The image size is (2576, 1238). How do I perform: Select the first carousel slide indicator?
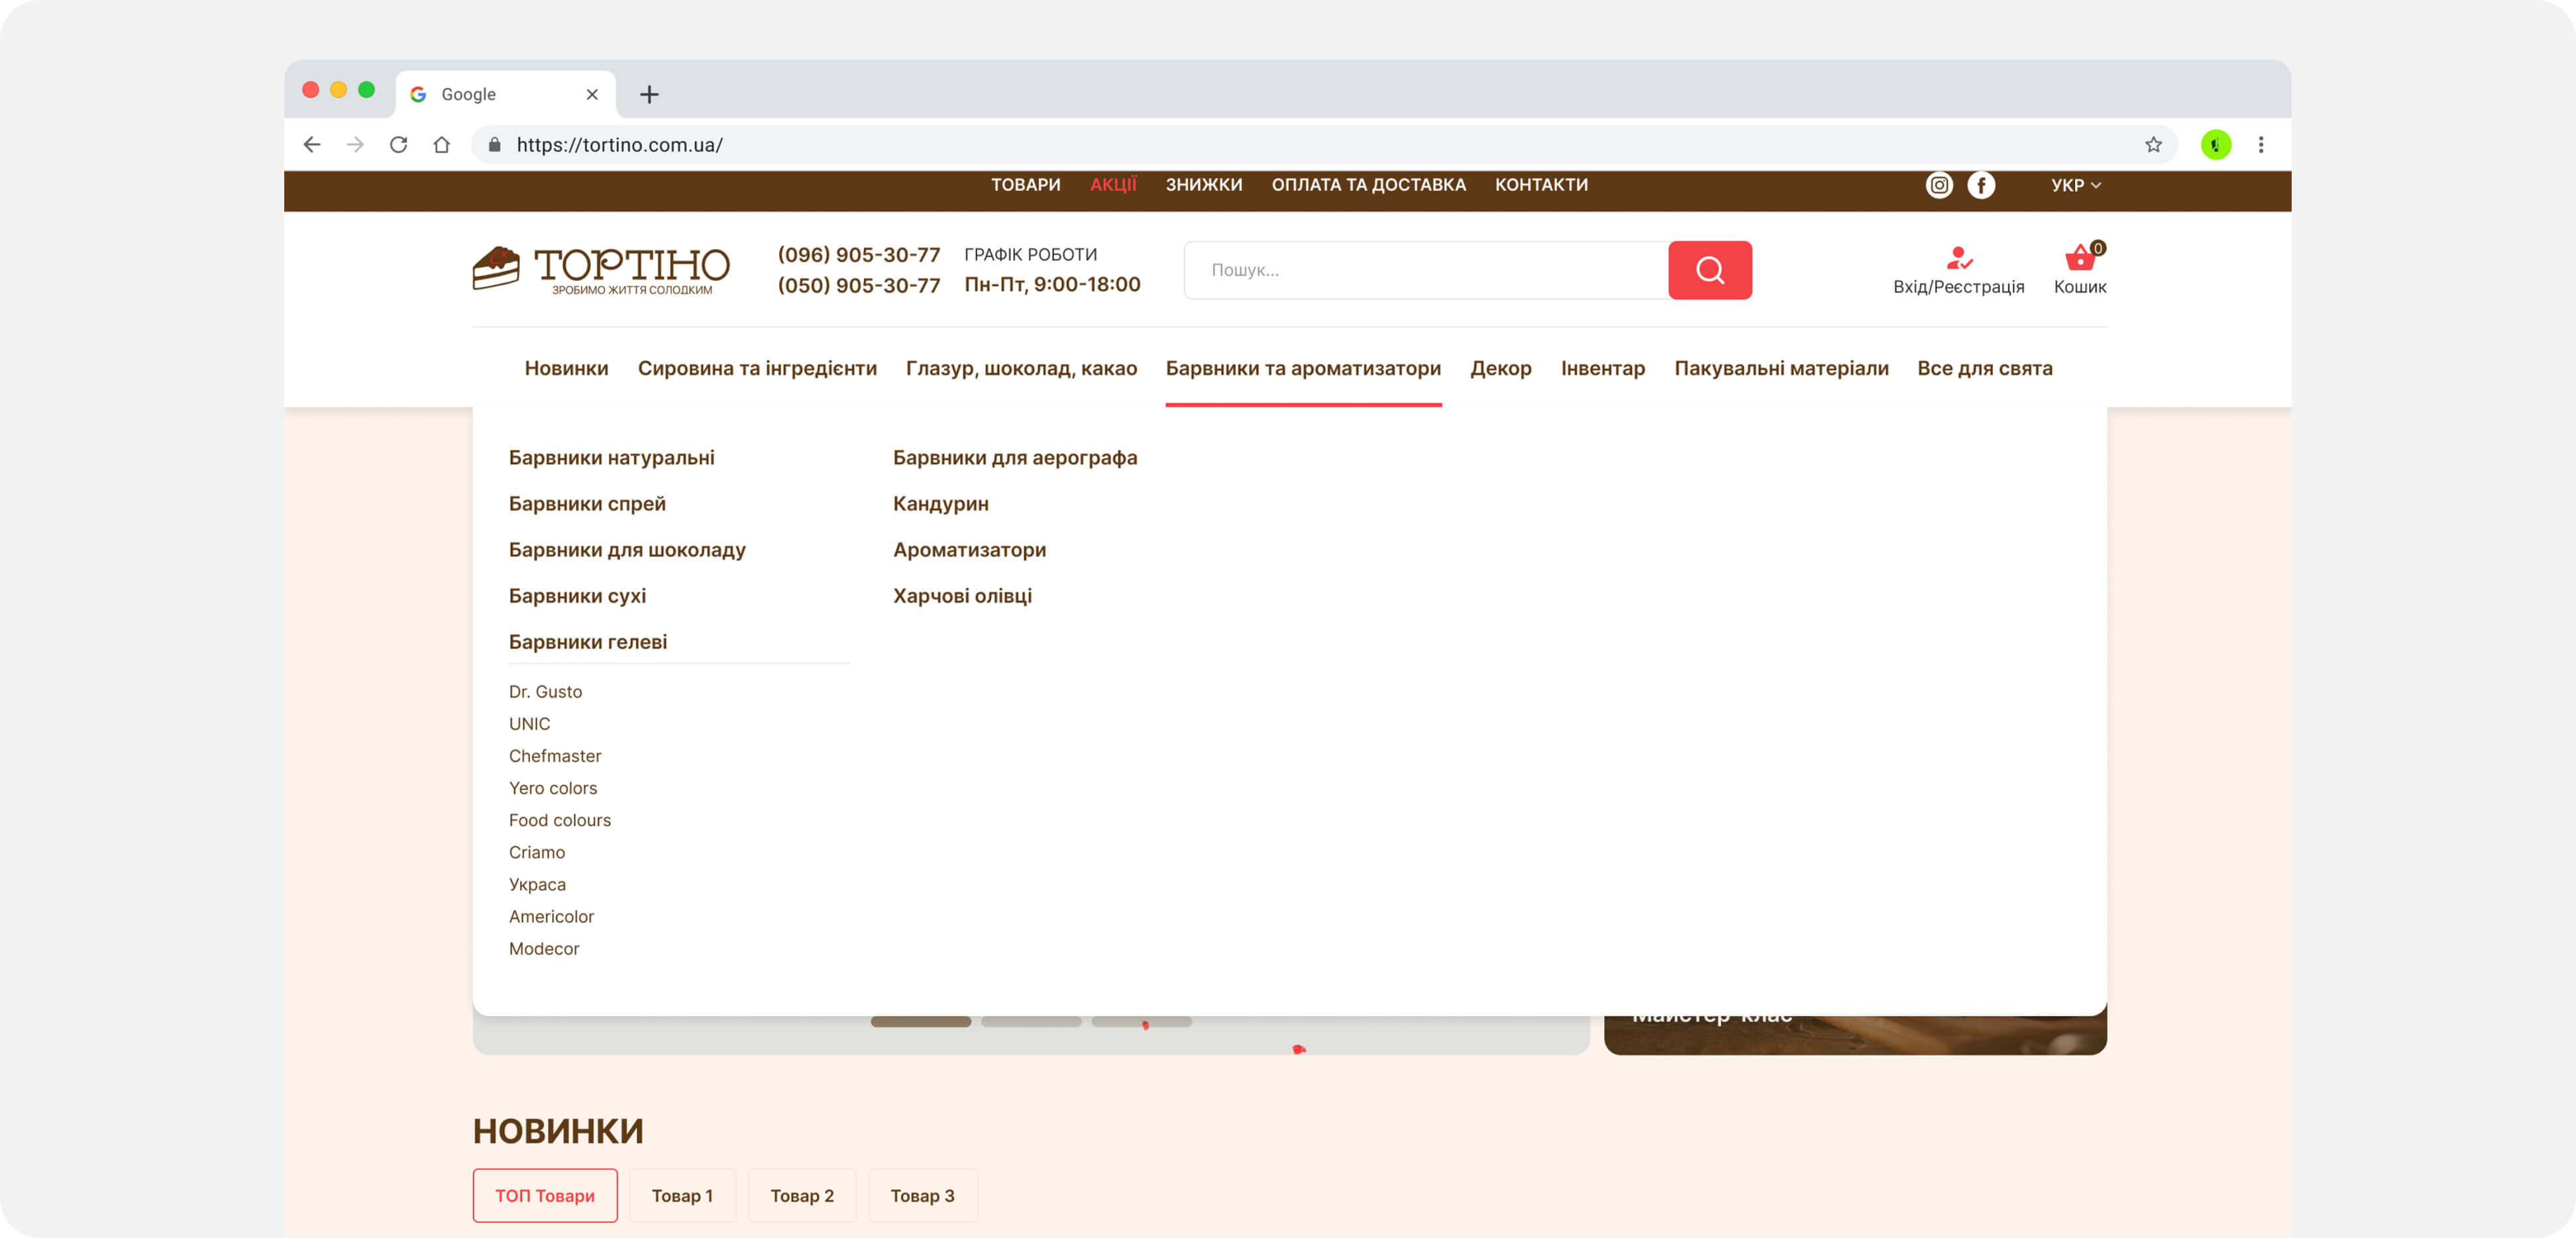coord(920,1022)
